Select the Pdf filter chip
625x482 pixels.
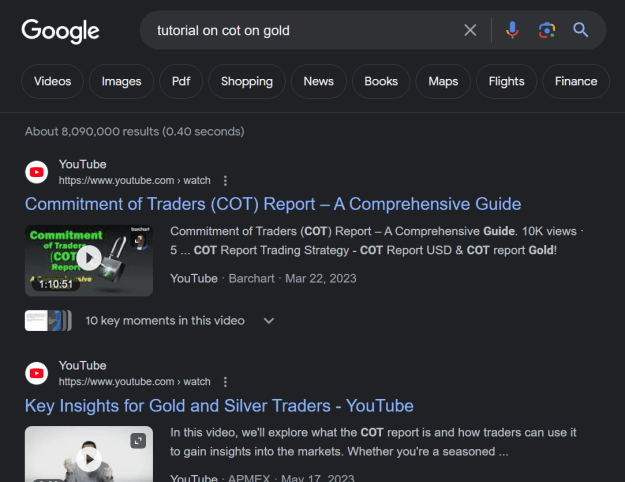point(181,81)
